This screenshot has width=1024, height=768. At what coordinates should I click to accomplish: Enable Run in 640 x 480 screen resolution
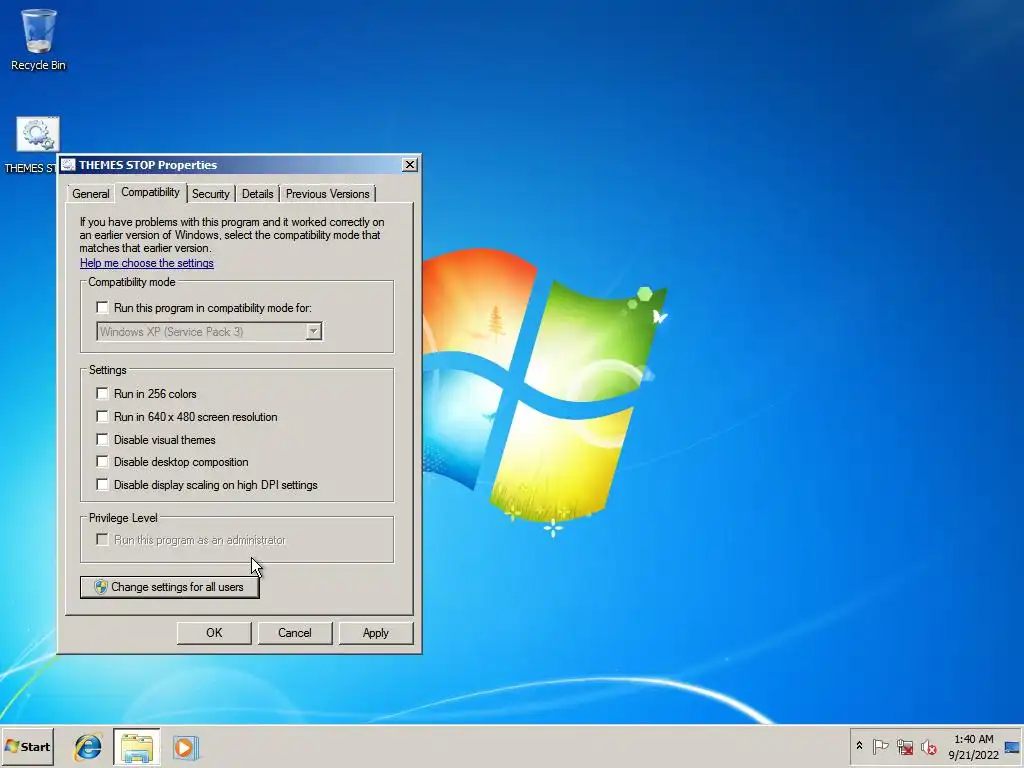tap(103, 417)
